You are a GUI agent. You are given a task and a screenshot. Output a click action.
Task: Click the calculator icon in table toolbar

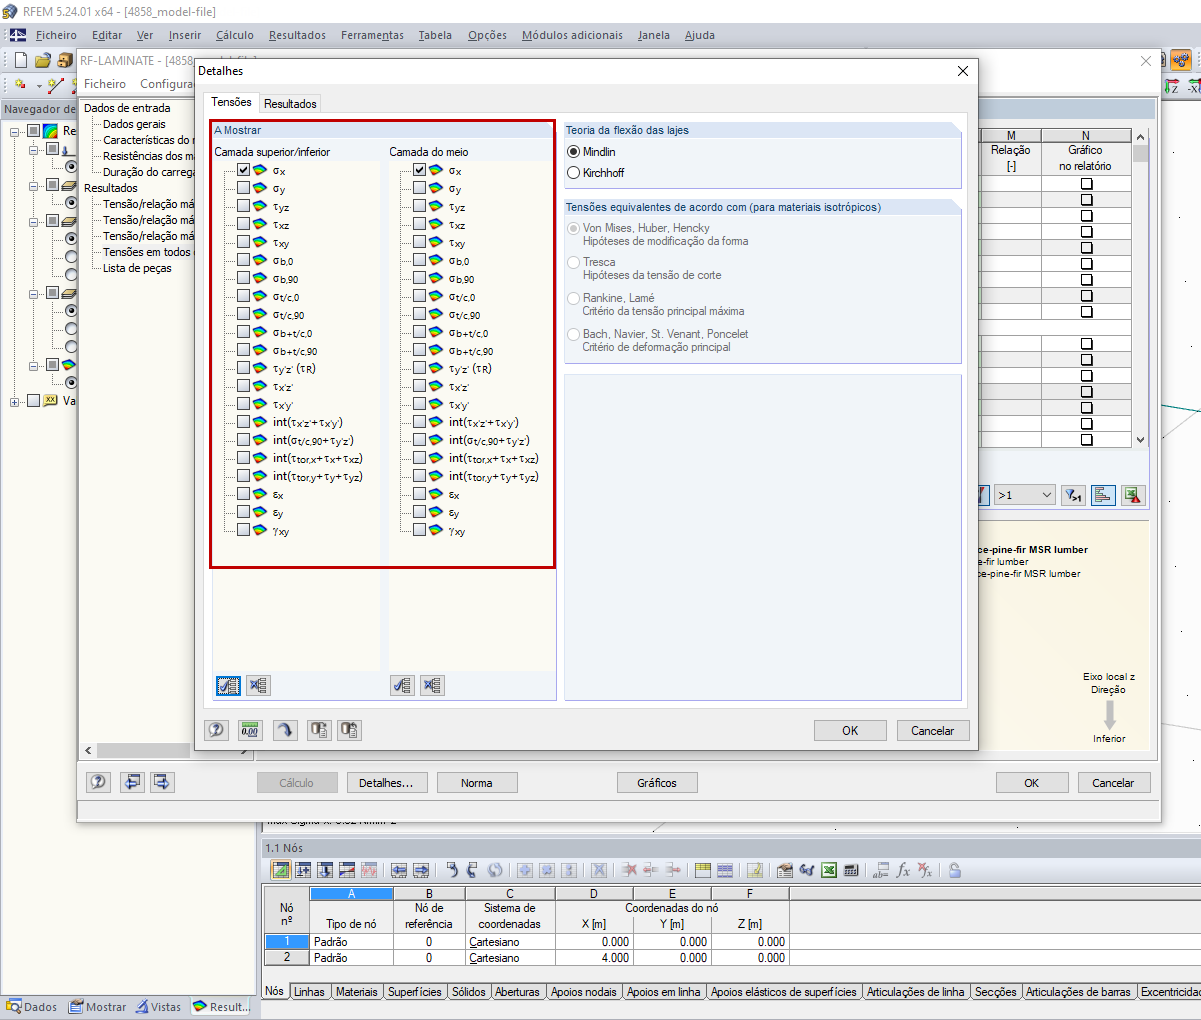(x=851, y=870)
